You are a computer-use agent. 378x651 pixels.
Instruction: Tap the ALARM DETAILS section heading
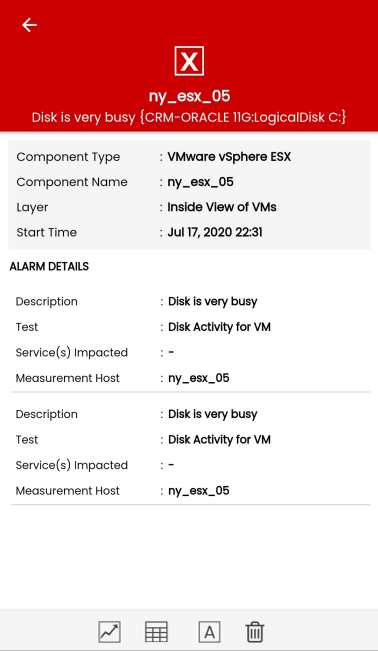click(49, 267)
